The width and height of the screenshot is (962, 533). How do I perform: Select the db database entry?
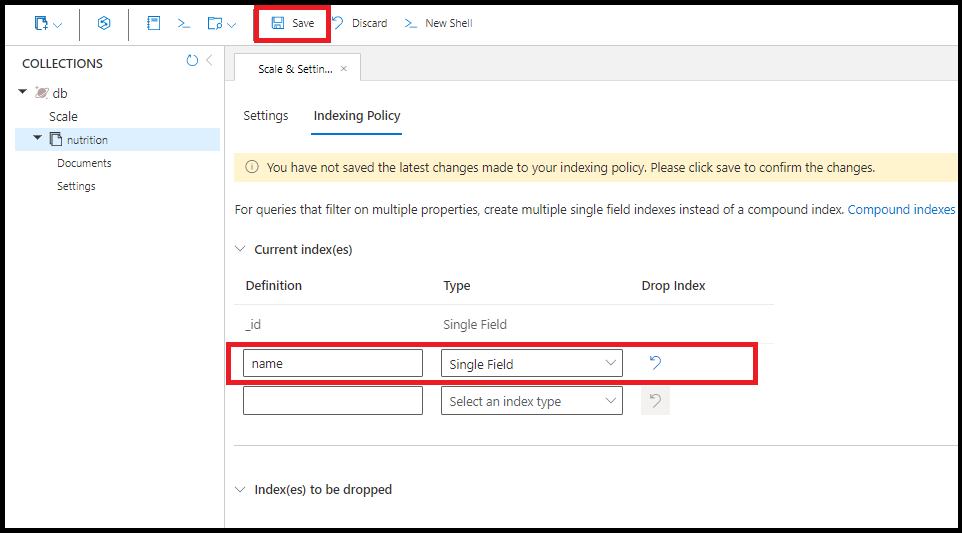click(60, 93)
